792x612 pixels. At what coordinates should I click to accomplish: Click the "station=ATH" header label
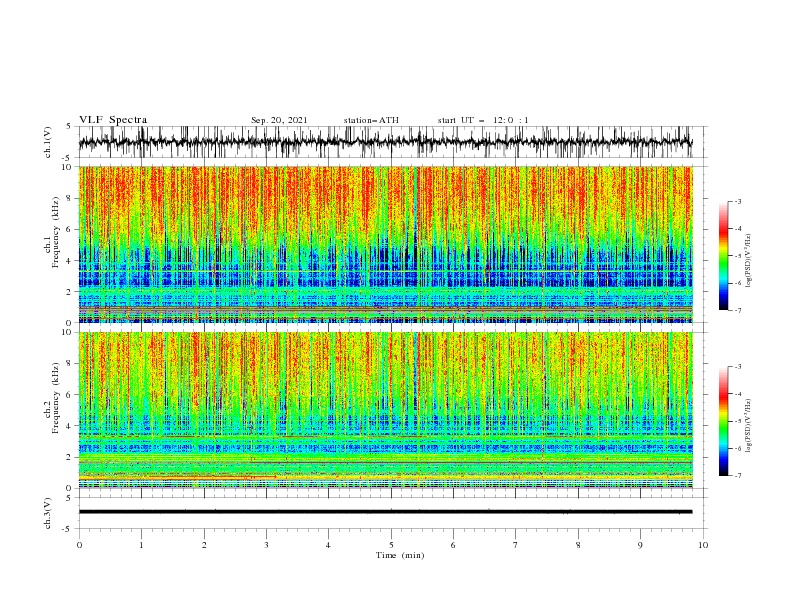click(371, 120)
